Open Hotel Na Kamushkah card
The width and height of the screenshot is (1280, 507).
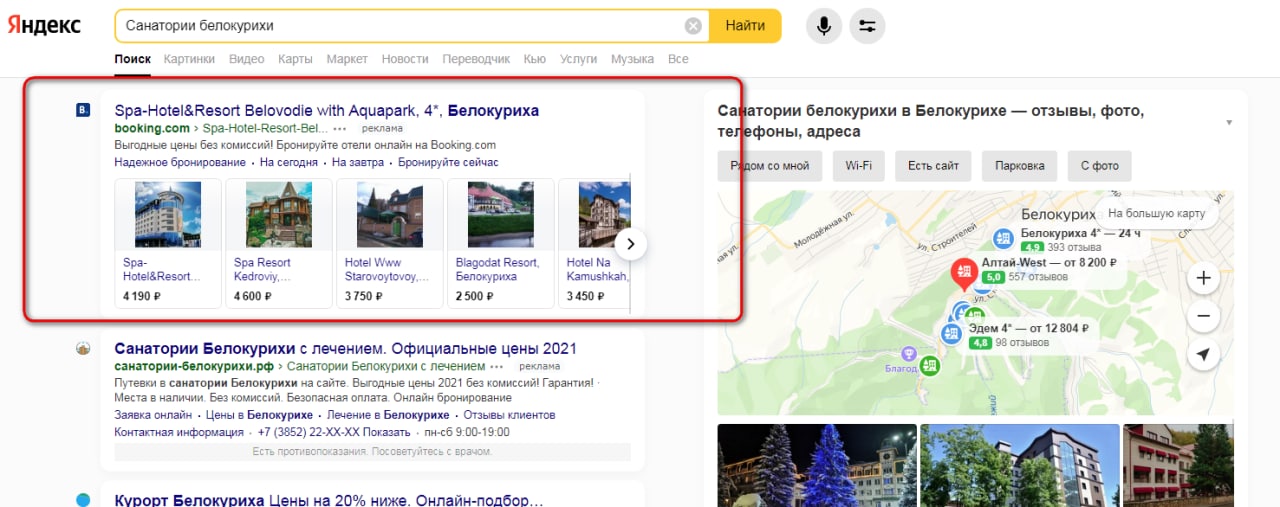tap(595, 243)
